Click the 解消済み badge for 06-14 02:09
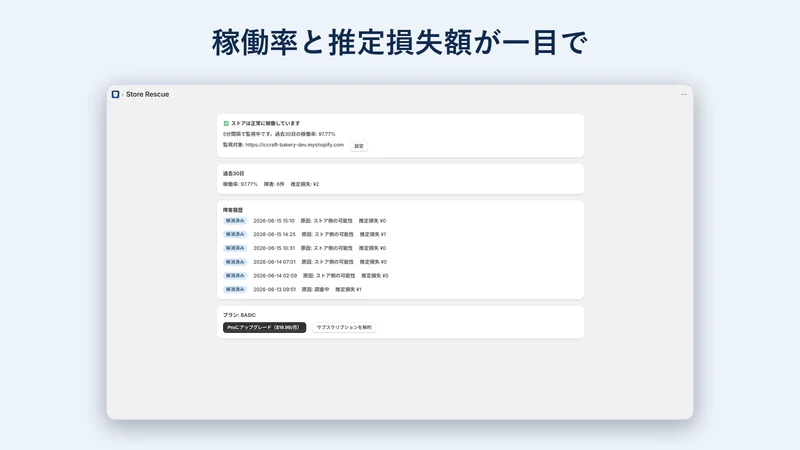The image size is (800, 450). (x=235, y=276)
